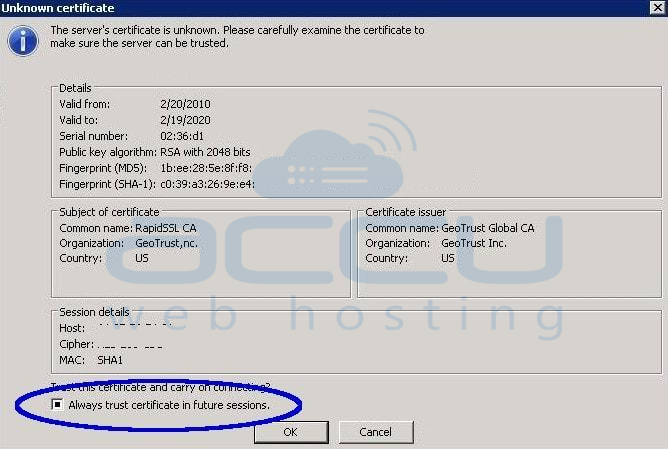
Task: Click the MD5 fingerprint value
Action: pos(206,168)
